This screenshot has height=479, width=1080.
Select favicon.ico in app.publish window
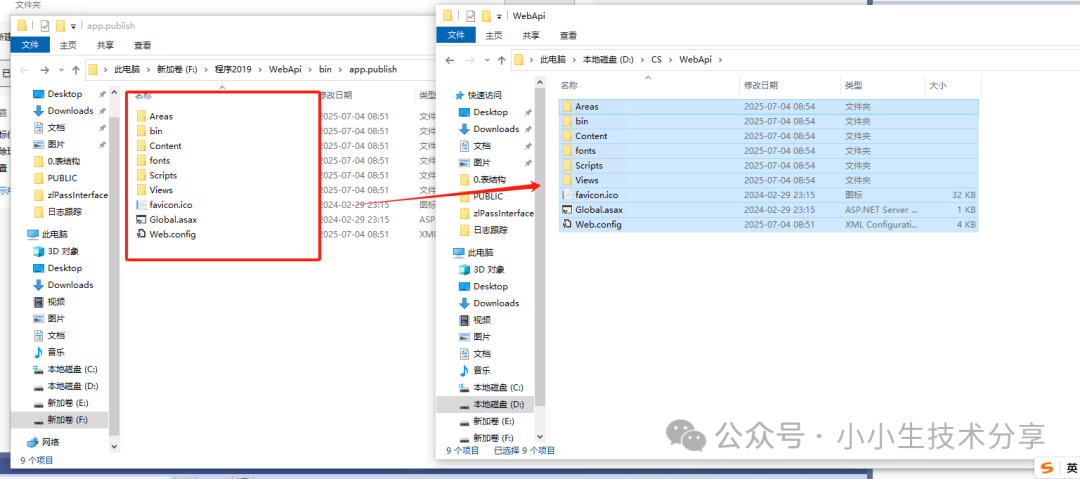[x=164, y=205]
